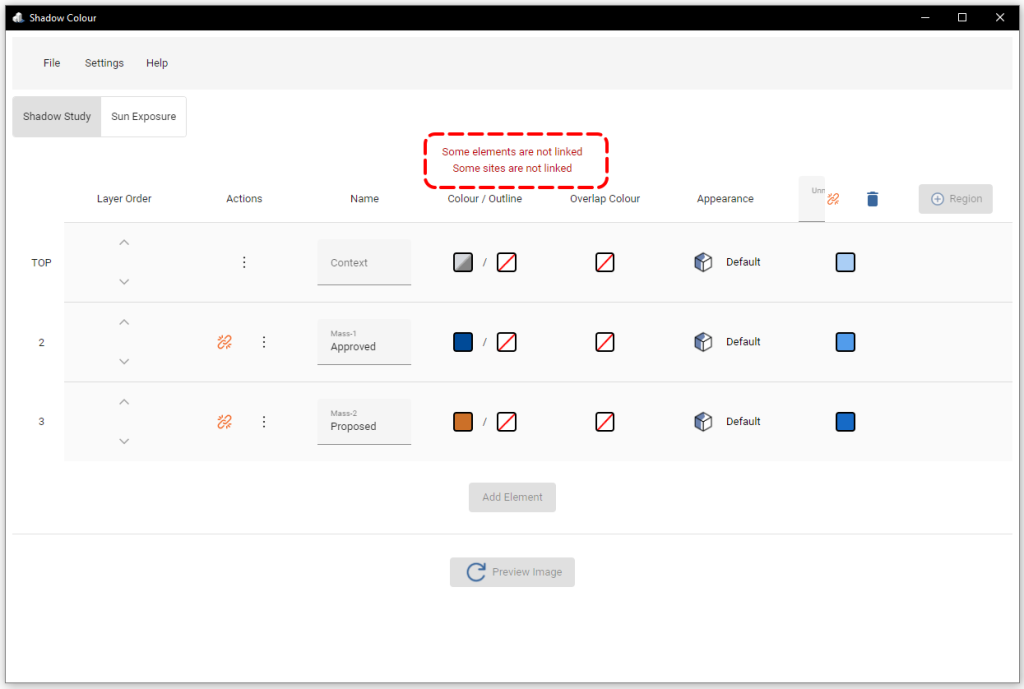Open the Settings menu

104,62
